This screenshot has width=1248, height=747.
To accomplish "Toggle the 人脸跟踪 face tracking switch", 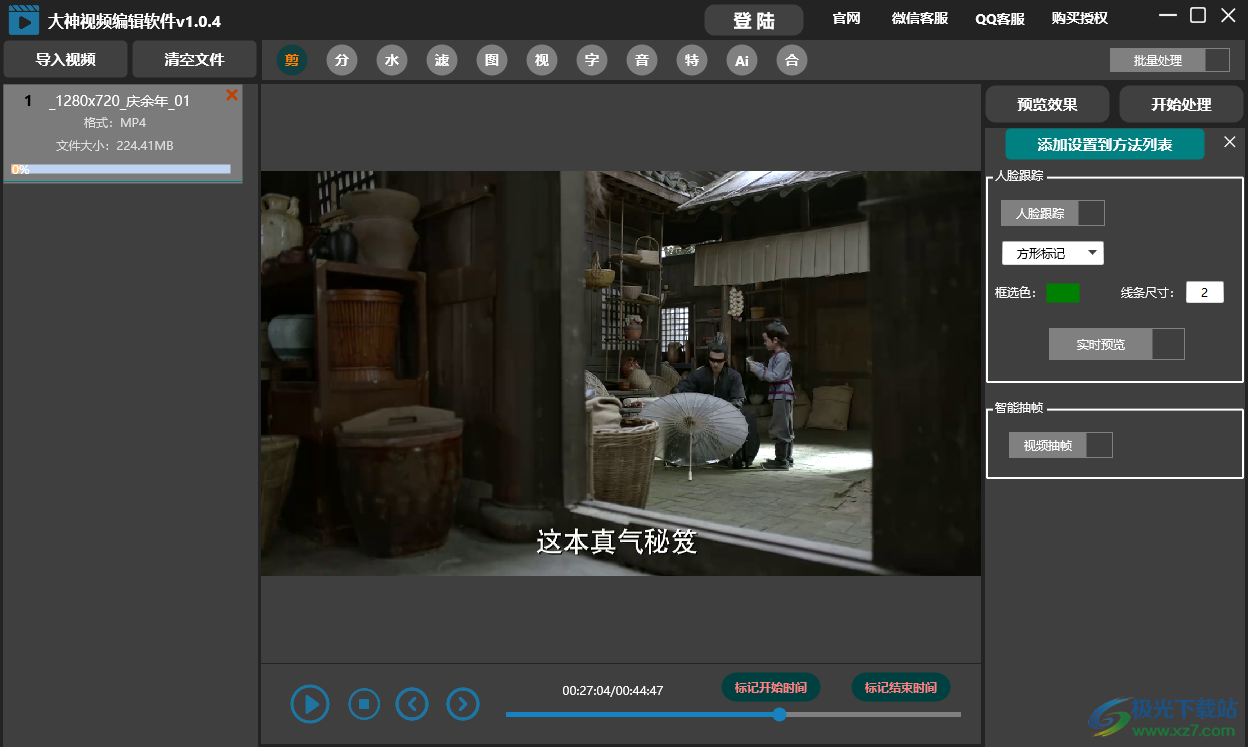I will (x=1053, y=213).
